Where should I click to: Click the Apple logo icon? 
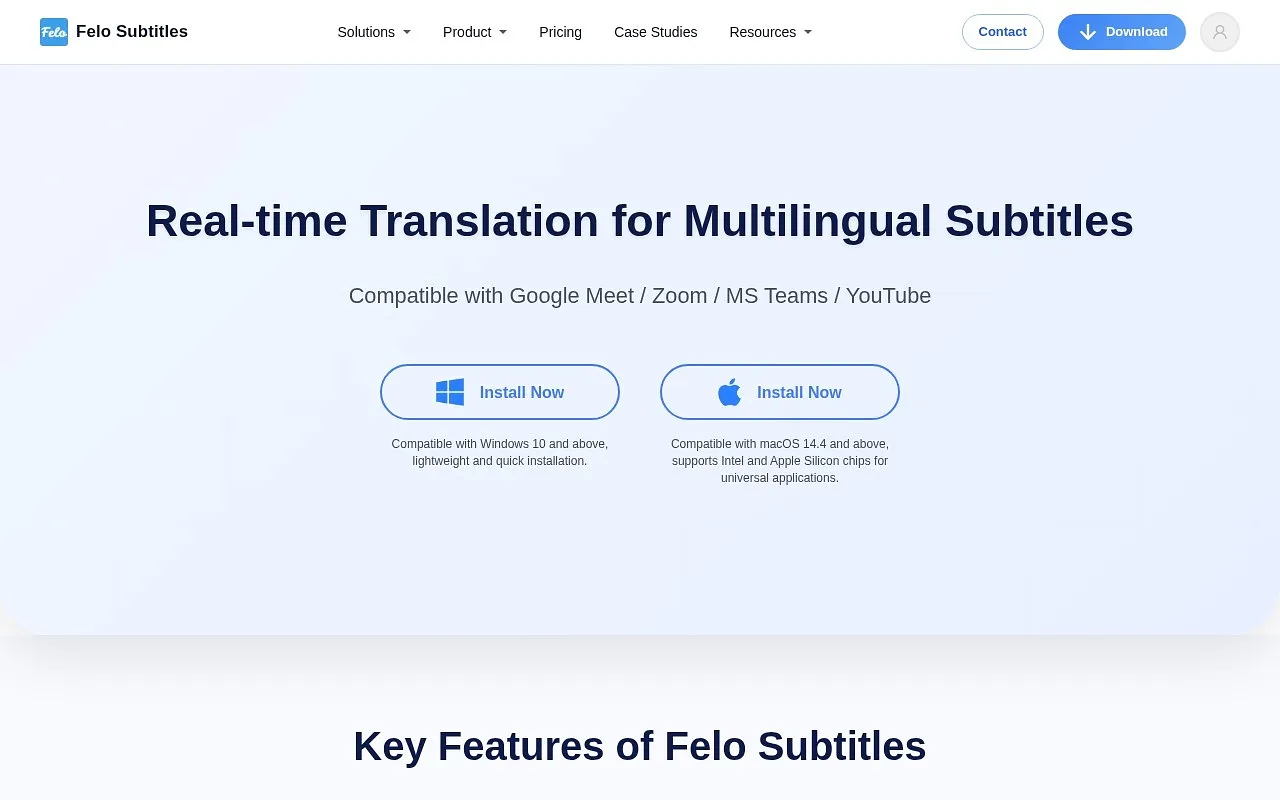click(730, 392)
